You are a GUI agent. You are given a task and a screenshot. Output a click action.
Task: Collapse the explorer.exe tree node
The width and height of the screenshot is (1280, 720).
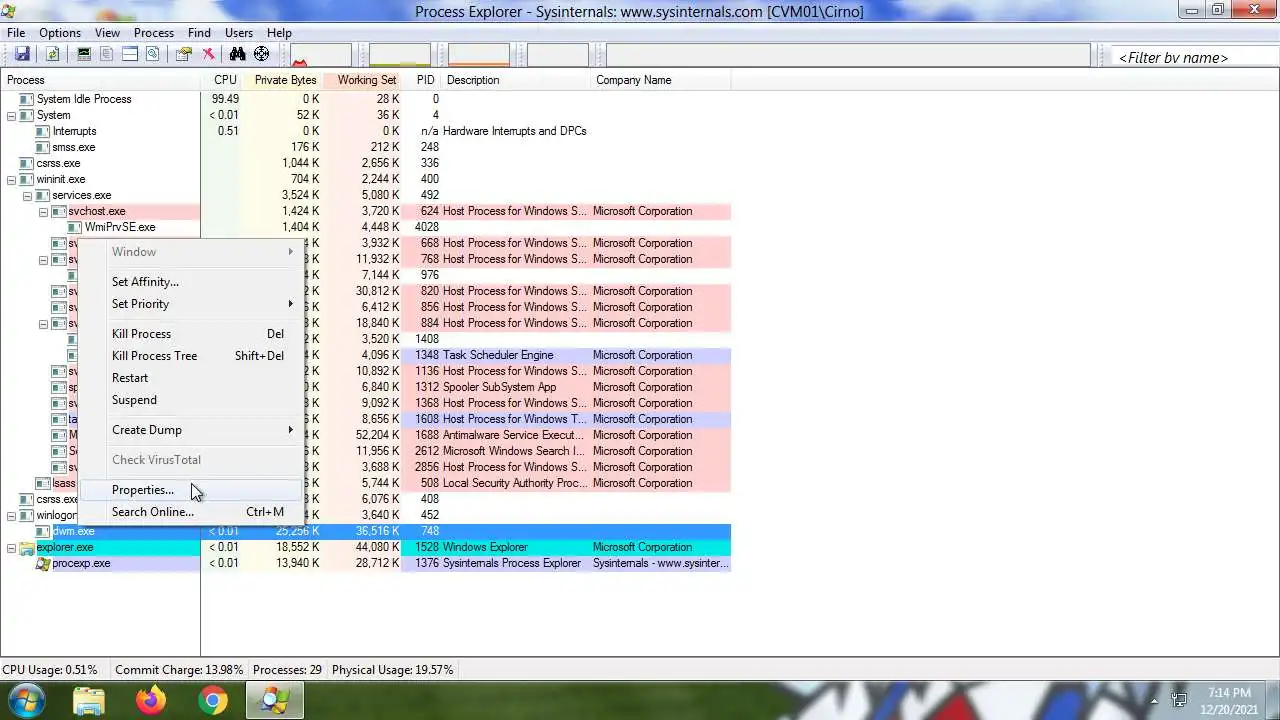tap(11, 547)
